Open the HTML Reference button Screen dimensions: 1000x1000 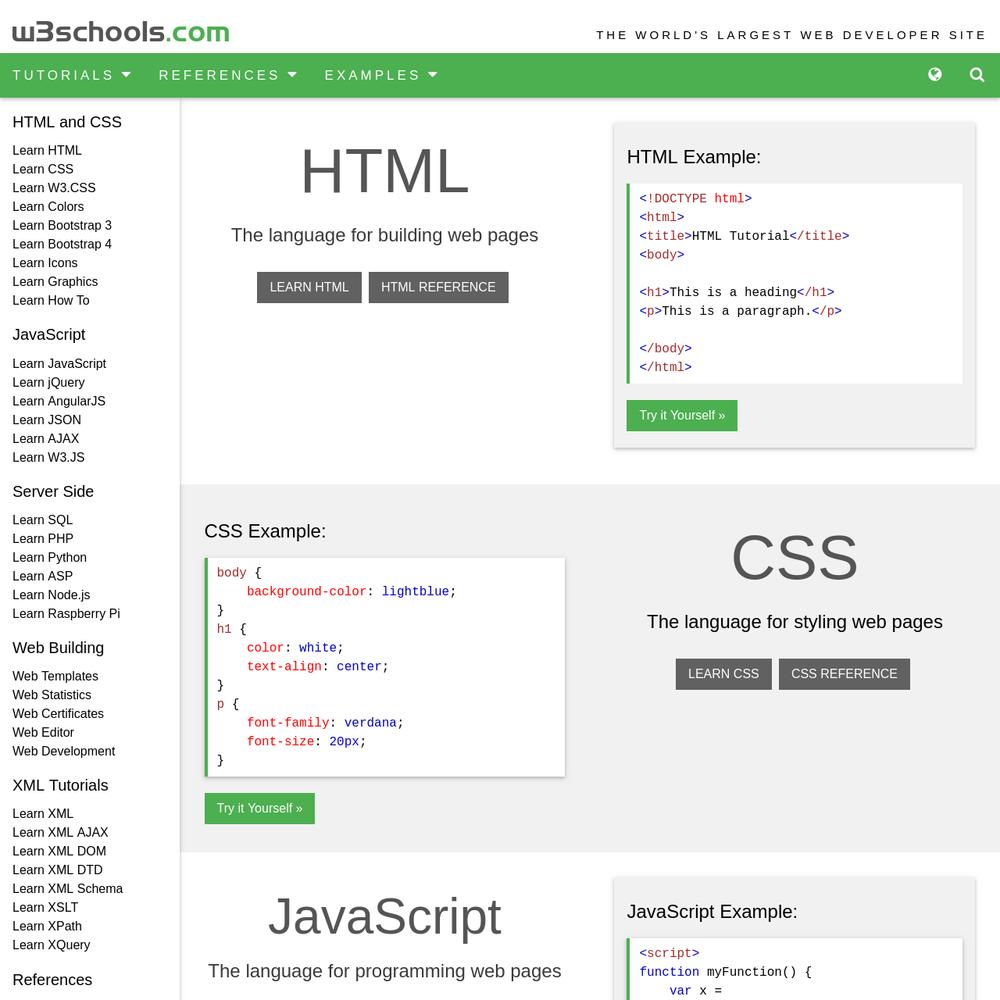click(x=438, y=287)
